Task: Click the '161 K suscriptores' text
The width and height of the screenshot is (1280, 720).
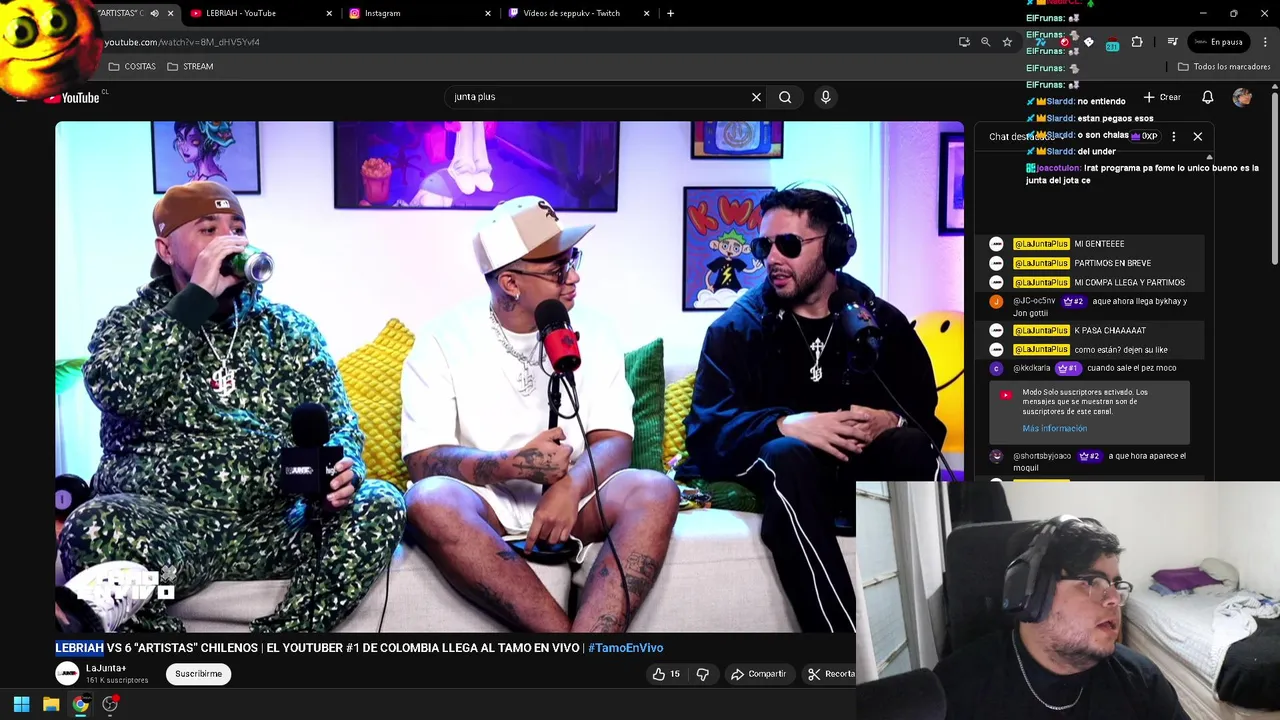Action: [x=117, y=680]
